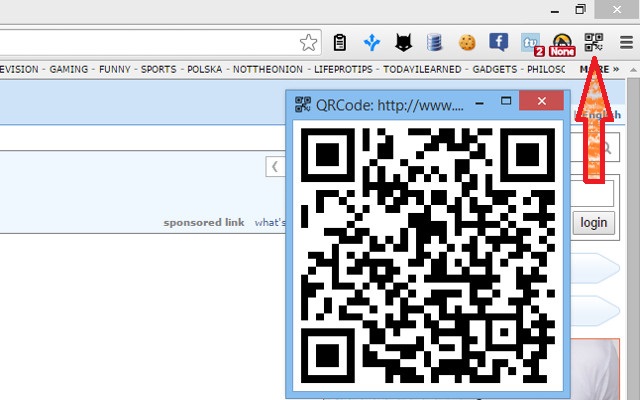
Task: Maximize the QRCode popup window
Action: [x=506, y=101]
